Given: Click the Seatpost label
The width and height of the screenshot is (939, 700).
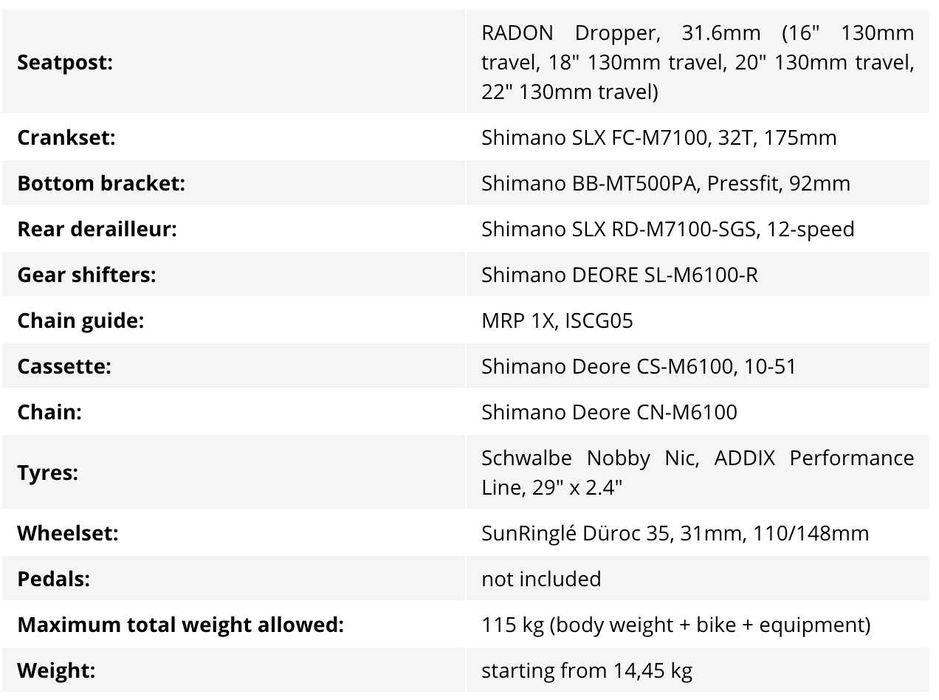Looking at the screenshot, I should point(65,62).
